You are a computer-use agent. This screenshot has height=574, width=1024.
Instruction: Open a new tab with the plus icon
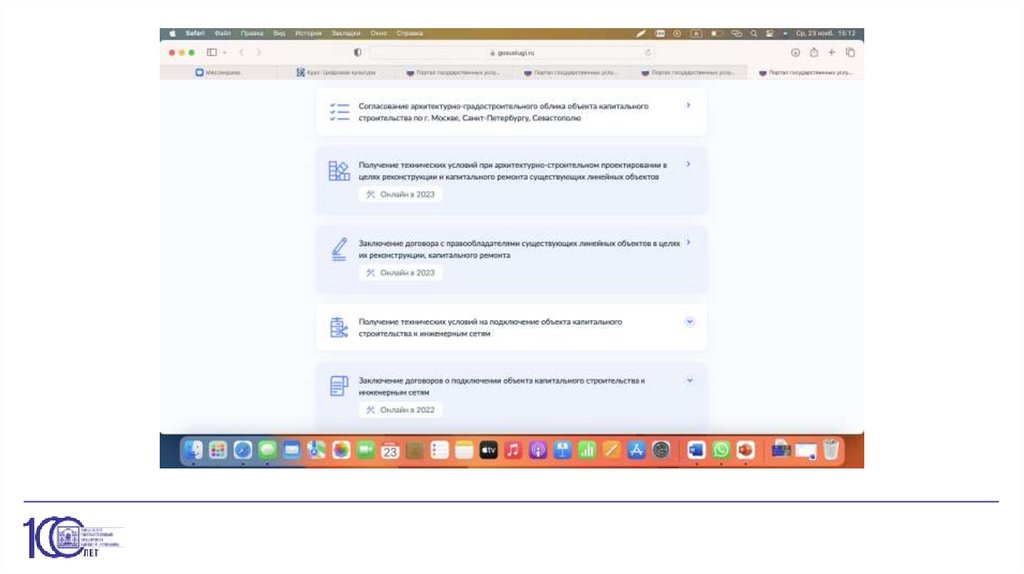[x=832, y=52]
